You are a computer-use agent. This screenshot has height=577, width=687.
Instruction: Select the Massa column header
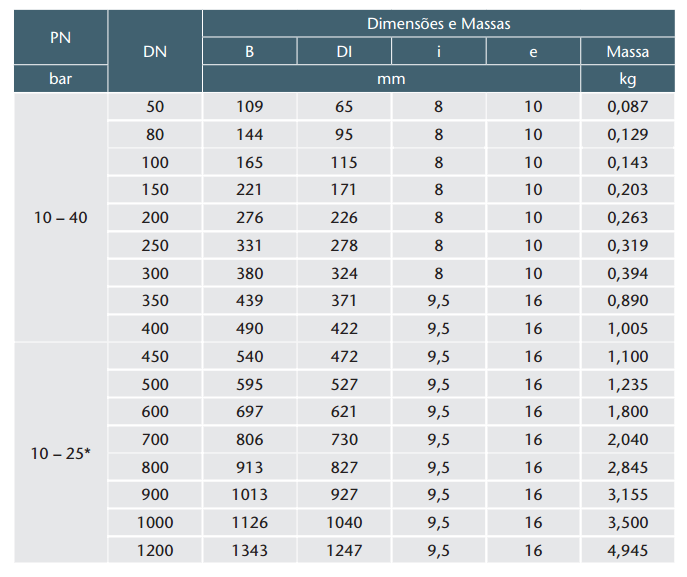coord(627,52)
